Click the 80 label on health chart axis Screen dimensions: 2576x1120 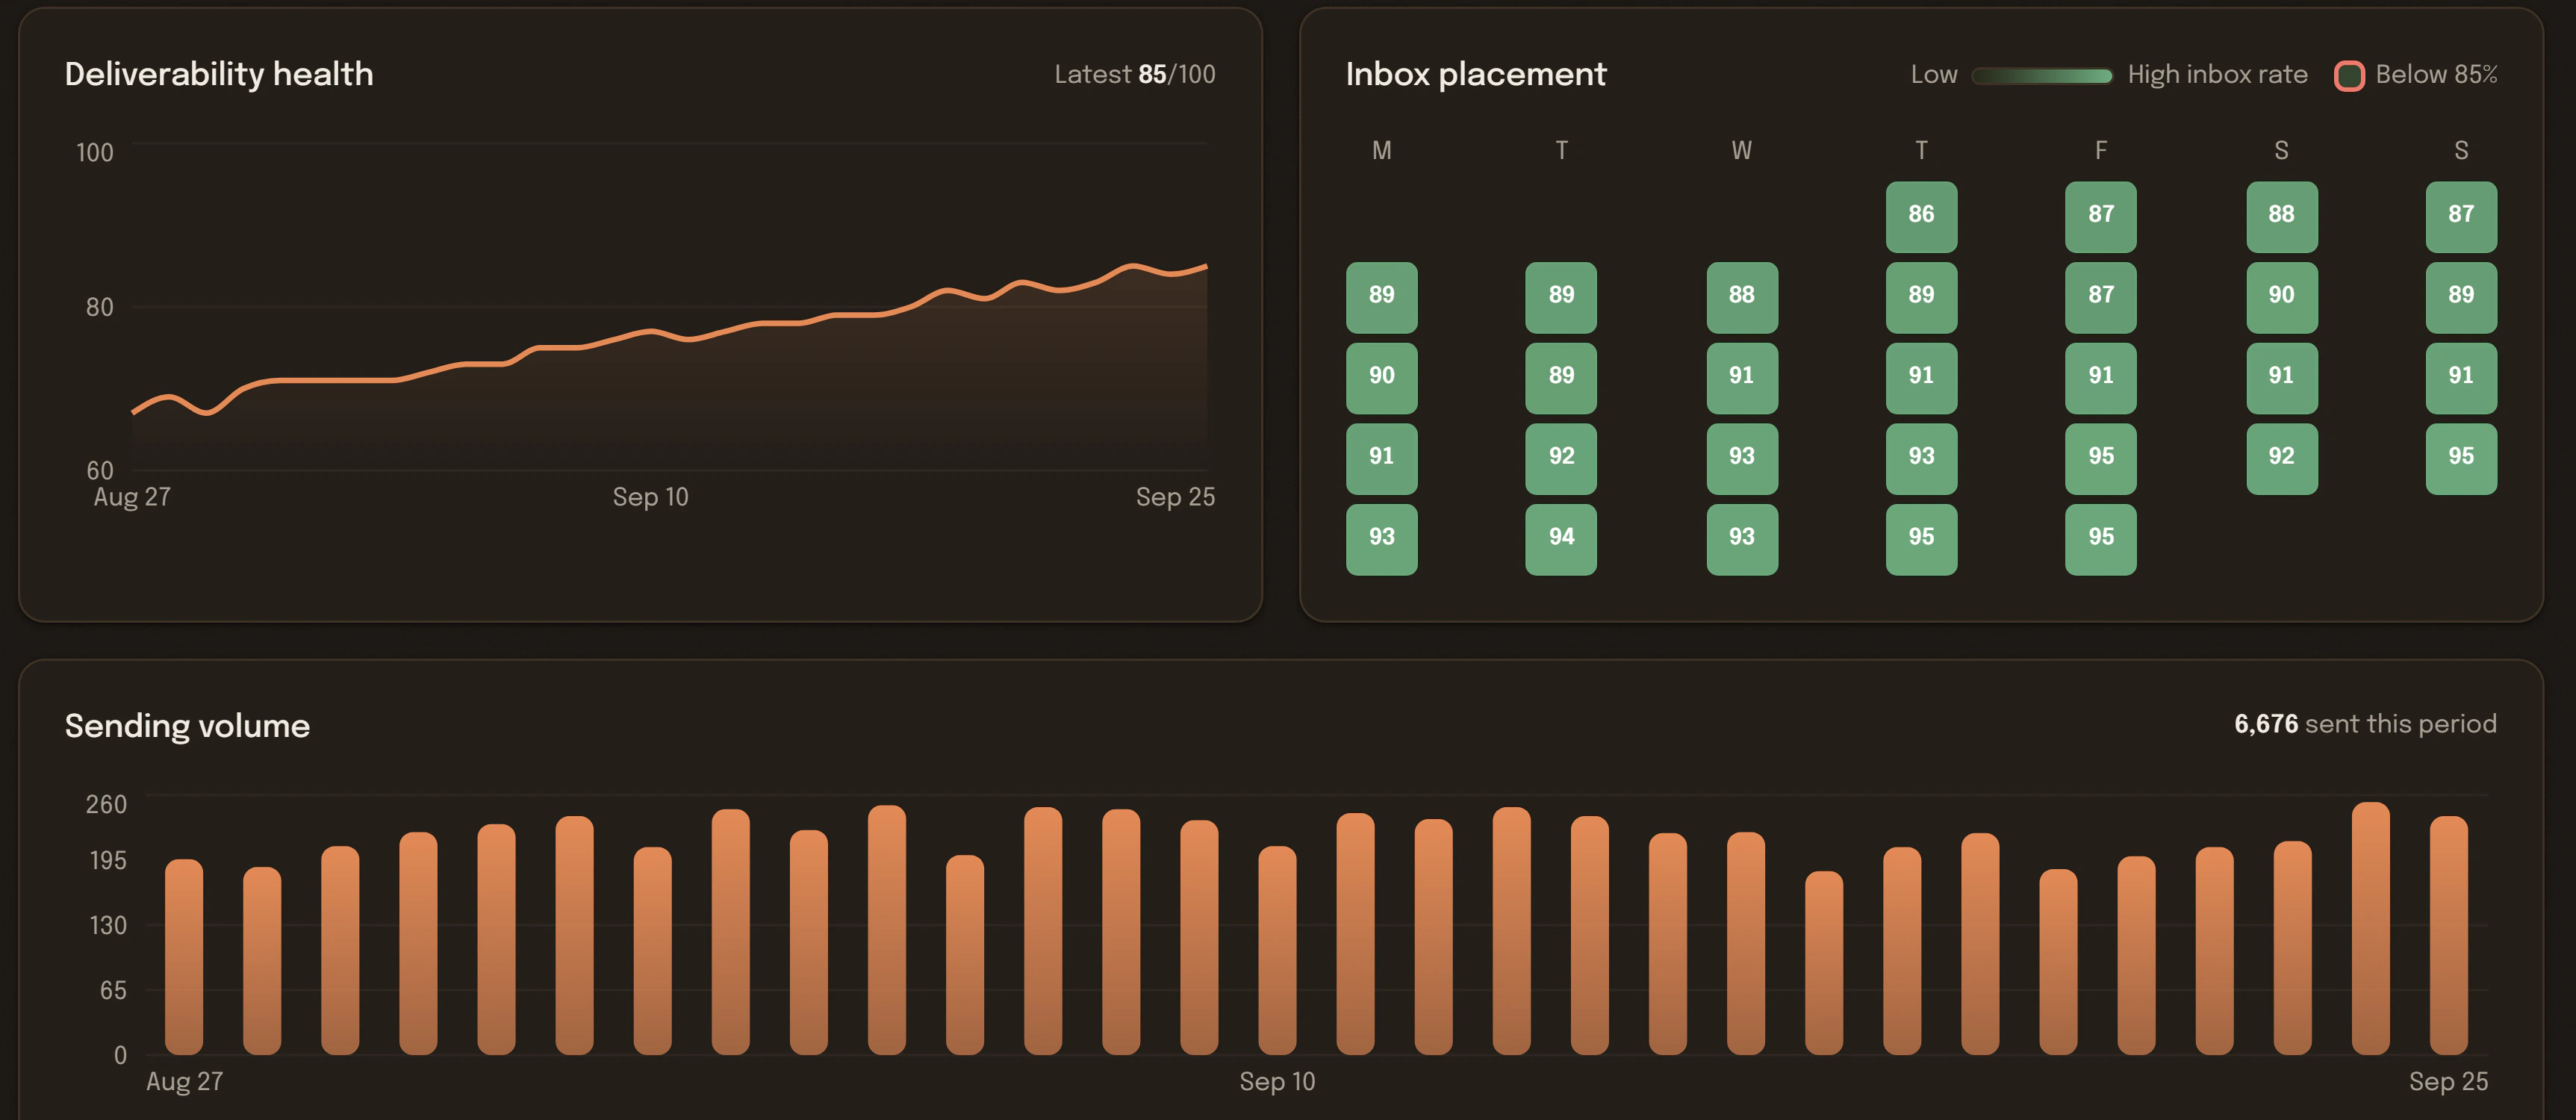pos(99,307)
